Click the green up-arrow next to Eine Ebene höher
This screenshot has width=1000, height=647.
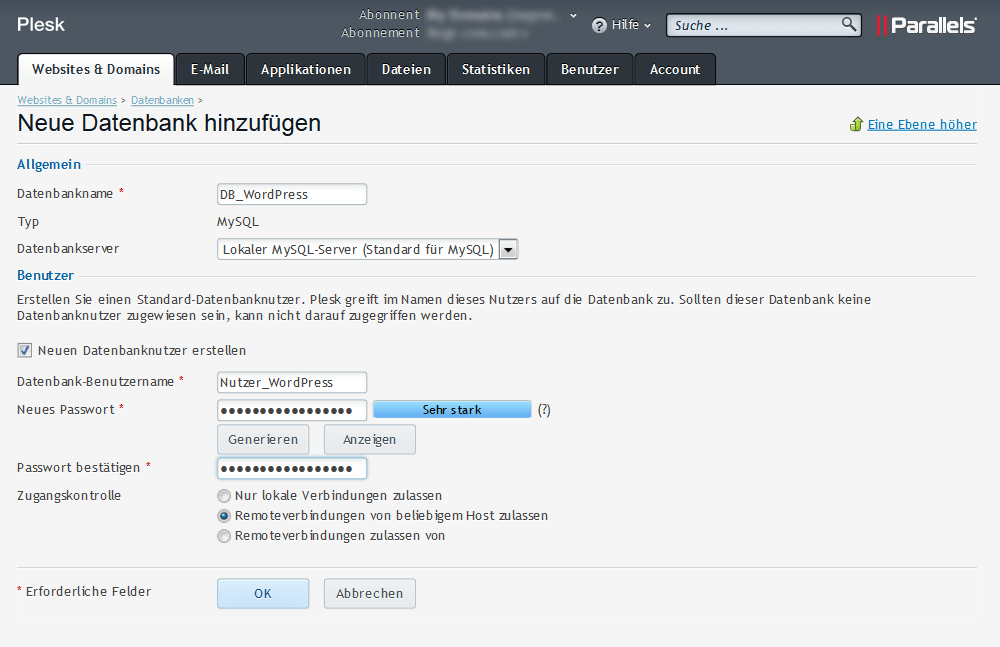[856, 124]
